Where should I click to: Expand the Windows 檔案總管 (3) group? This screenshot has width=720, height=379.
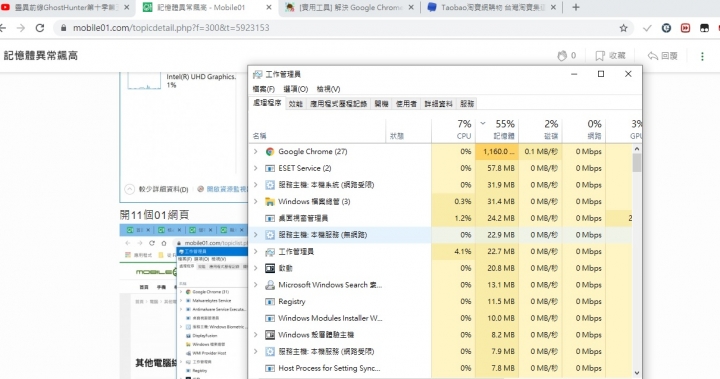click(x=256, y=202)
